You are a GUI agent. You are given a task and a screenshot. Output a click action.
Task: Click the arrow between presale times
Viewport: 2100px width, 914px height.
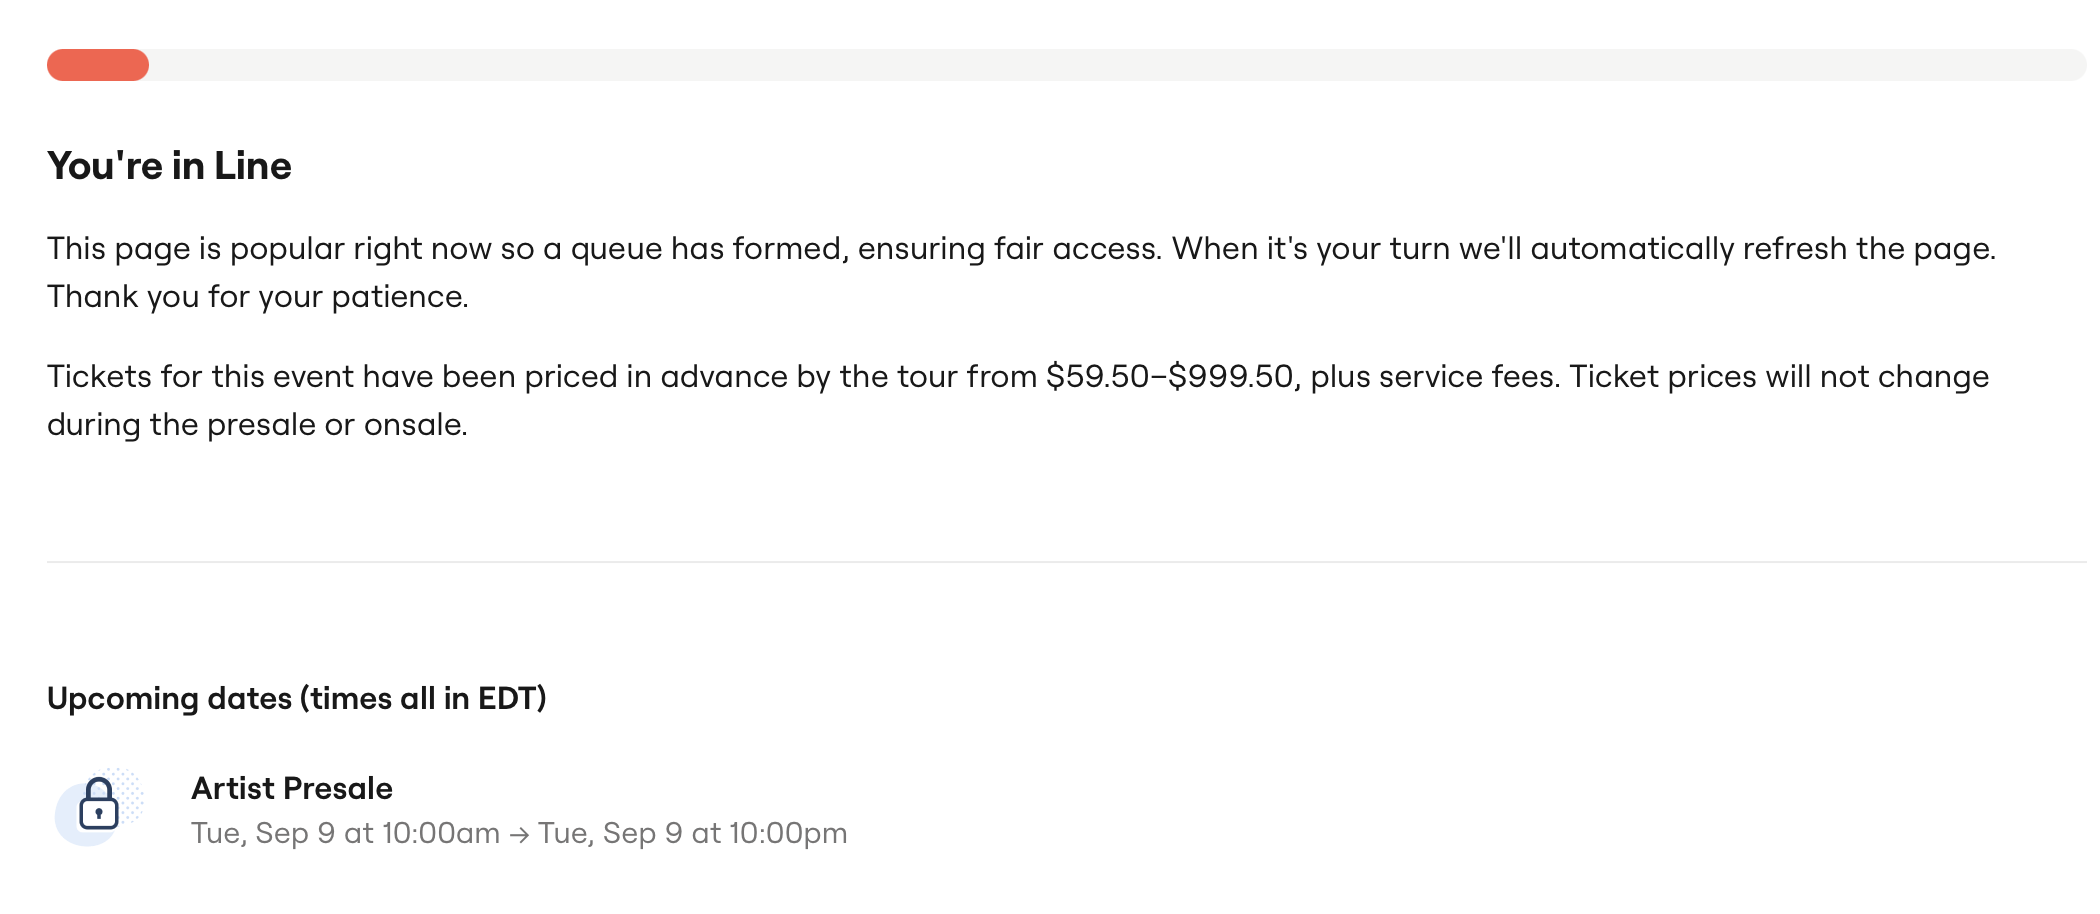[519, 835]
